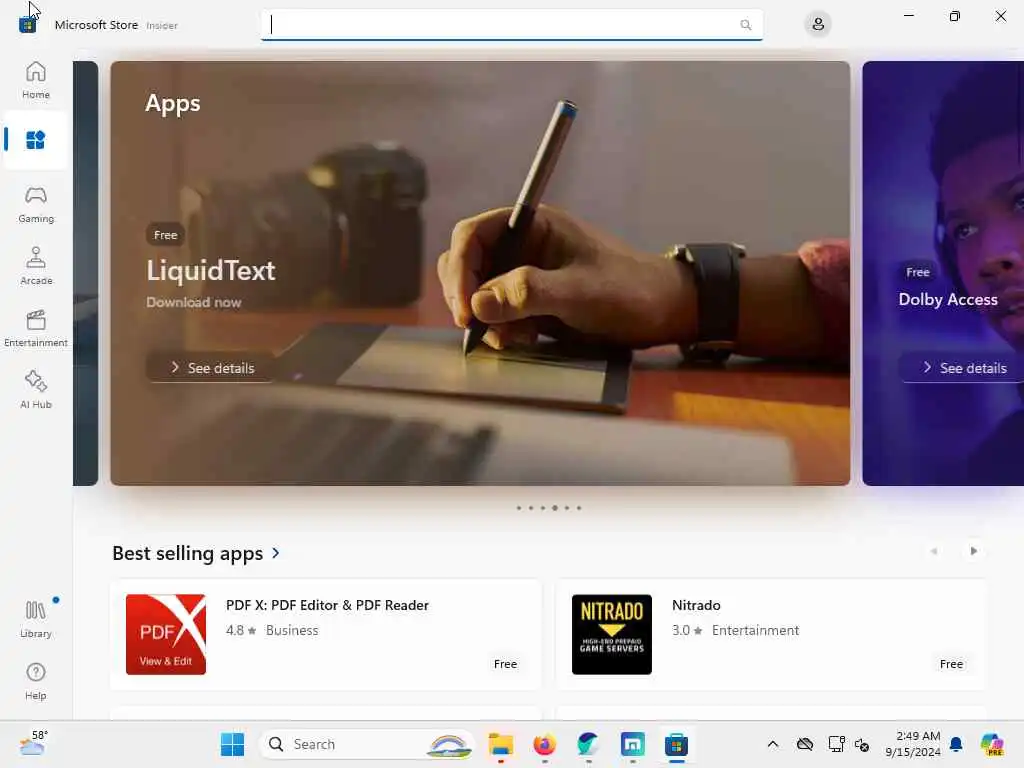Click the taskbar Search box
This screenshot has width=1024, height=768.
pyautogui.click(x=367, y=744)
